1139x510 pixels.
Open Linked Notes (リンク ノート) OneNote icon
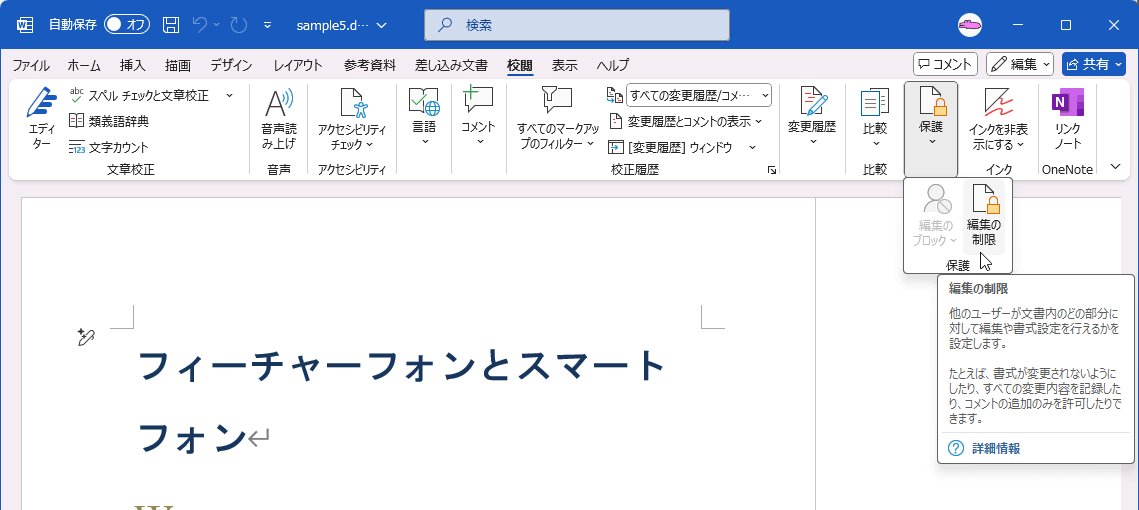(1067, 102)
